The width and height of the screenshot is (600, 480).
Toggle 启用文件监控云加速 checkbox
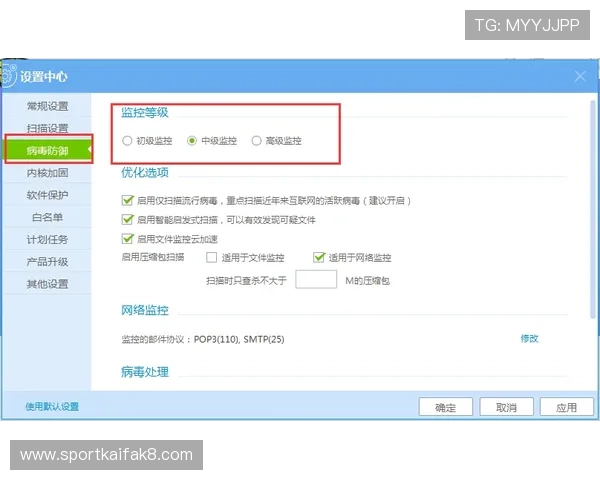(x=127, y=239)
